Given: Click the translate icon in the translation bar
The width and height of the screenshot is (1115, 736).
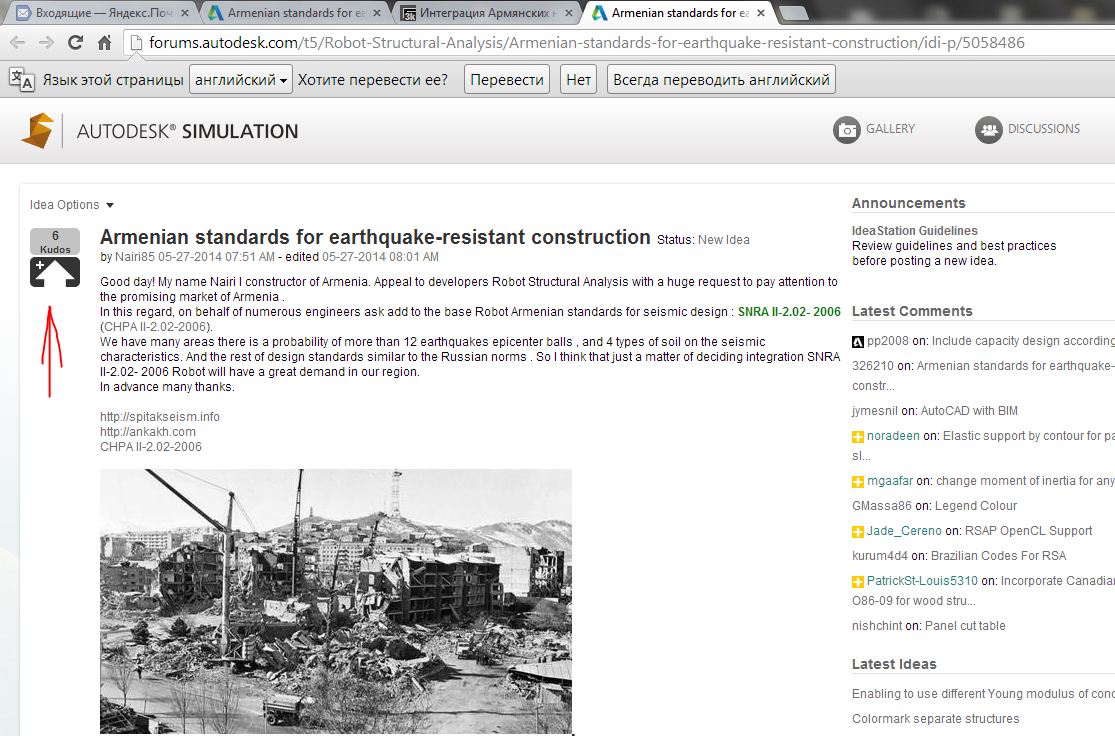Looking at the screenshot, I should click(x=21, y=80).
